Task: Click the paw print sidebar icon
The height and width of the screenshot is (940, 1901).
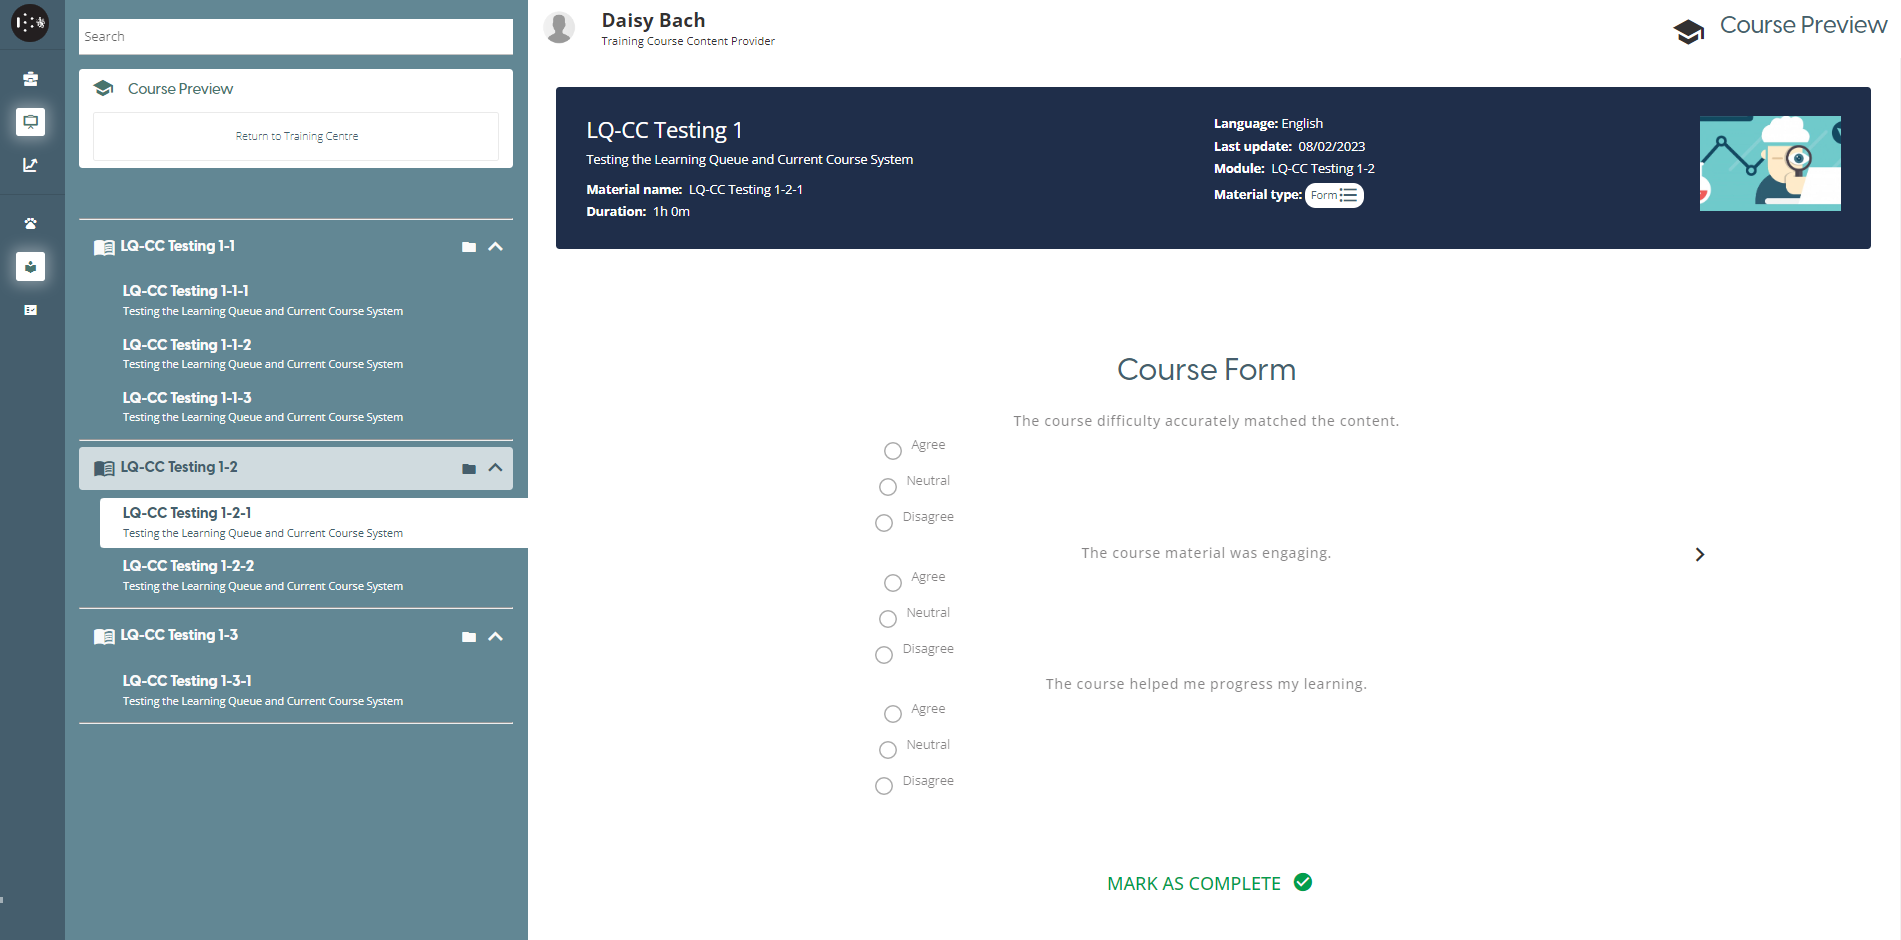Action: (31, 224)
